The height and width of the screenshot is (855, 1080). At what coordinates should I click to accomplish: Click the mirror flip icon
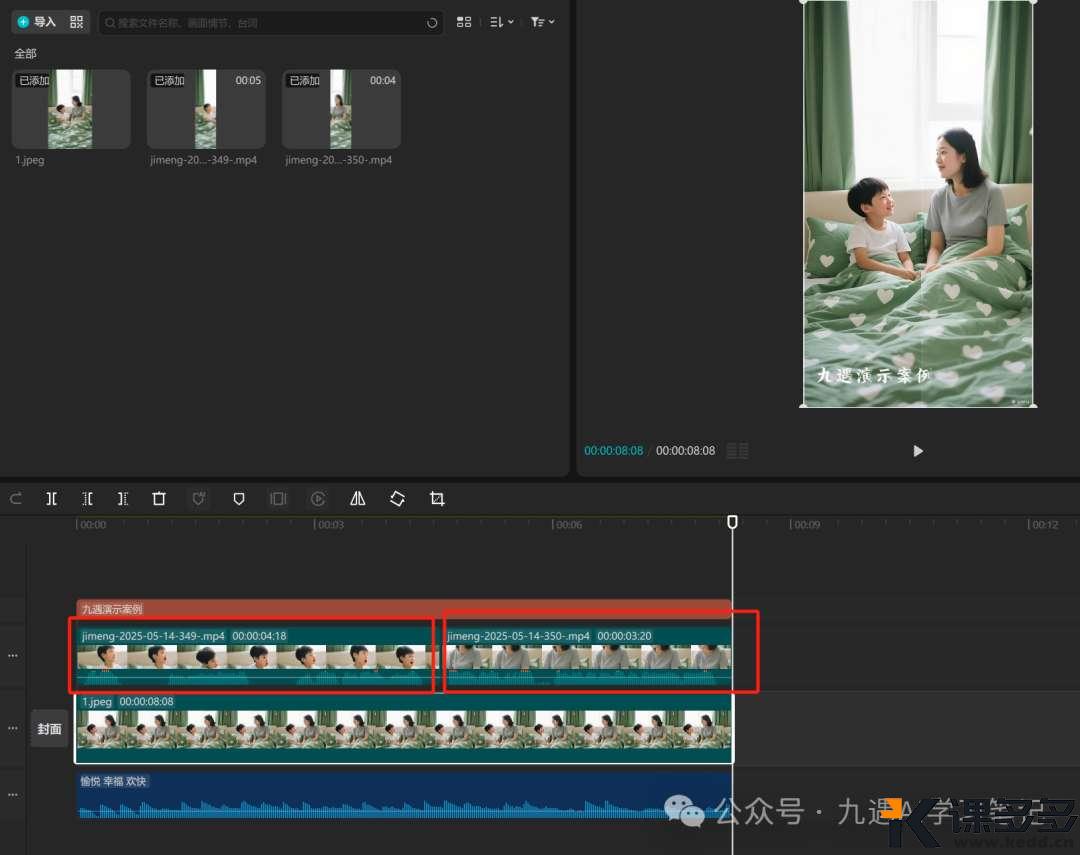pyautogui.click(x=357, y=498)
